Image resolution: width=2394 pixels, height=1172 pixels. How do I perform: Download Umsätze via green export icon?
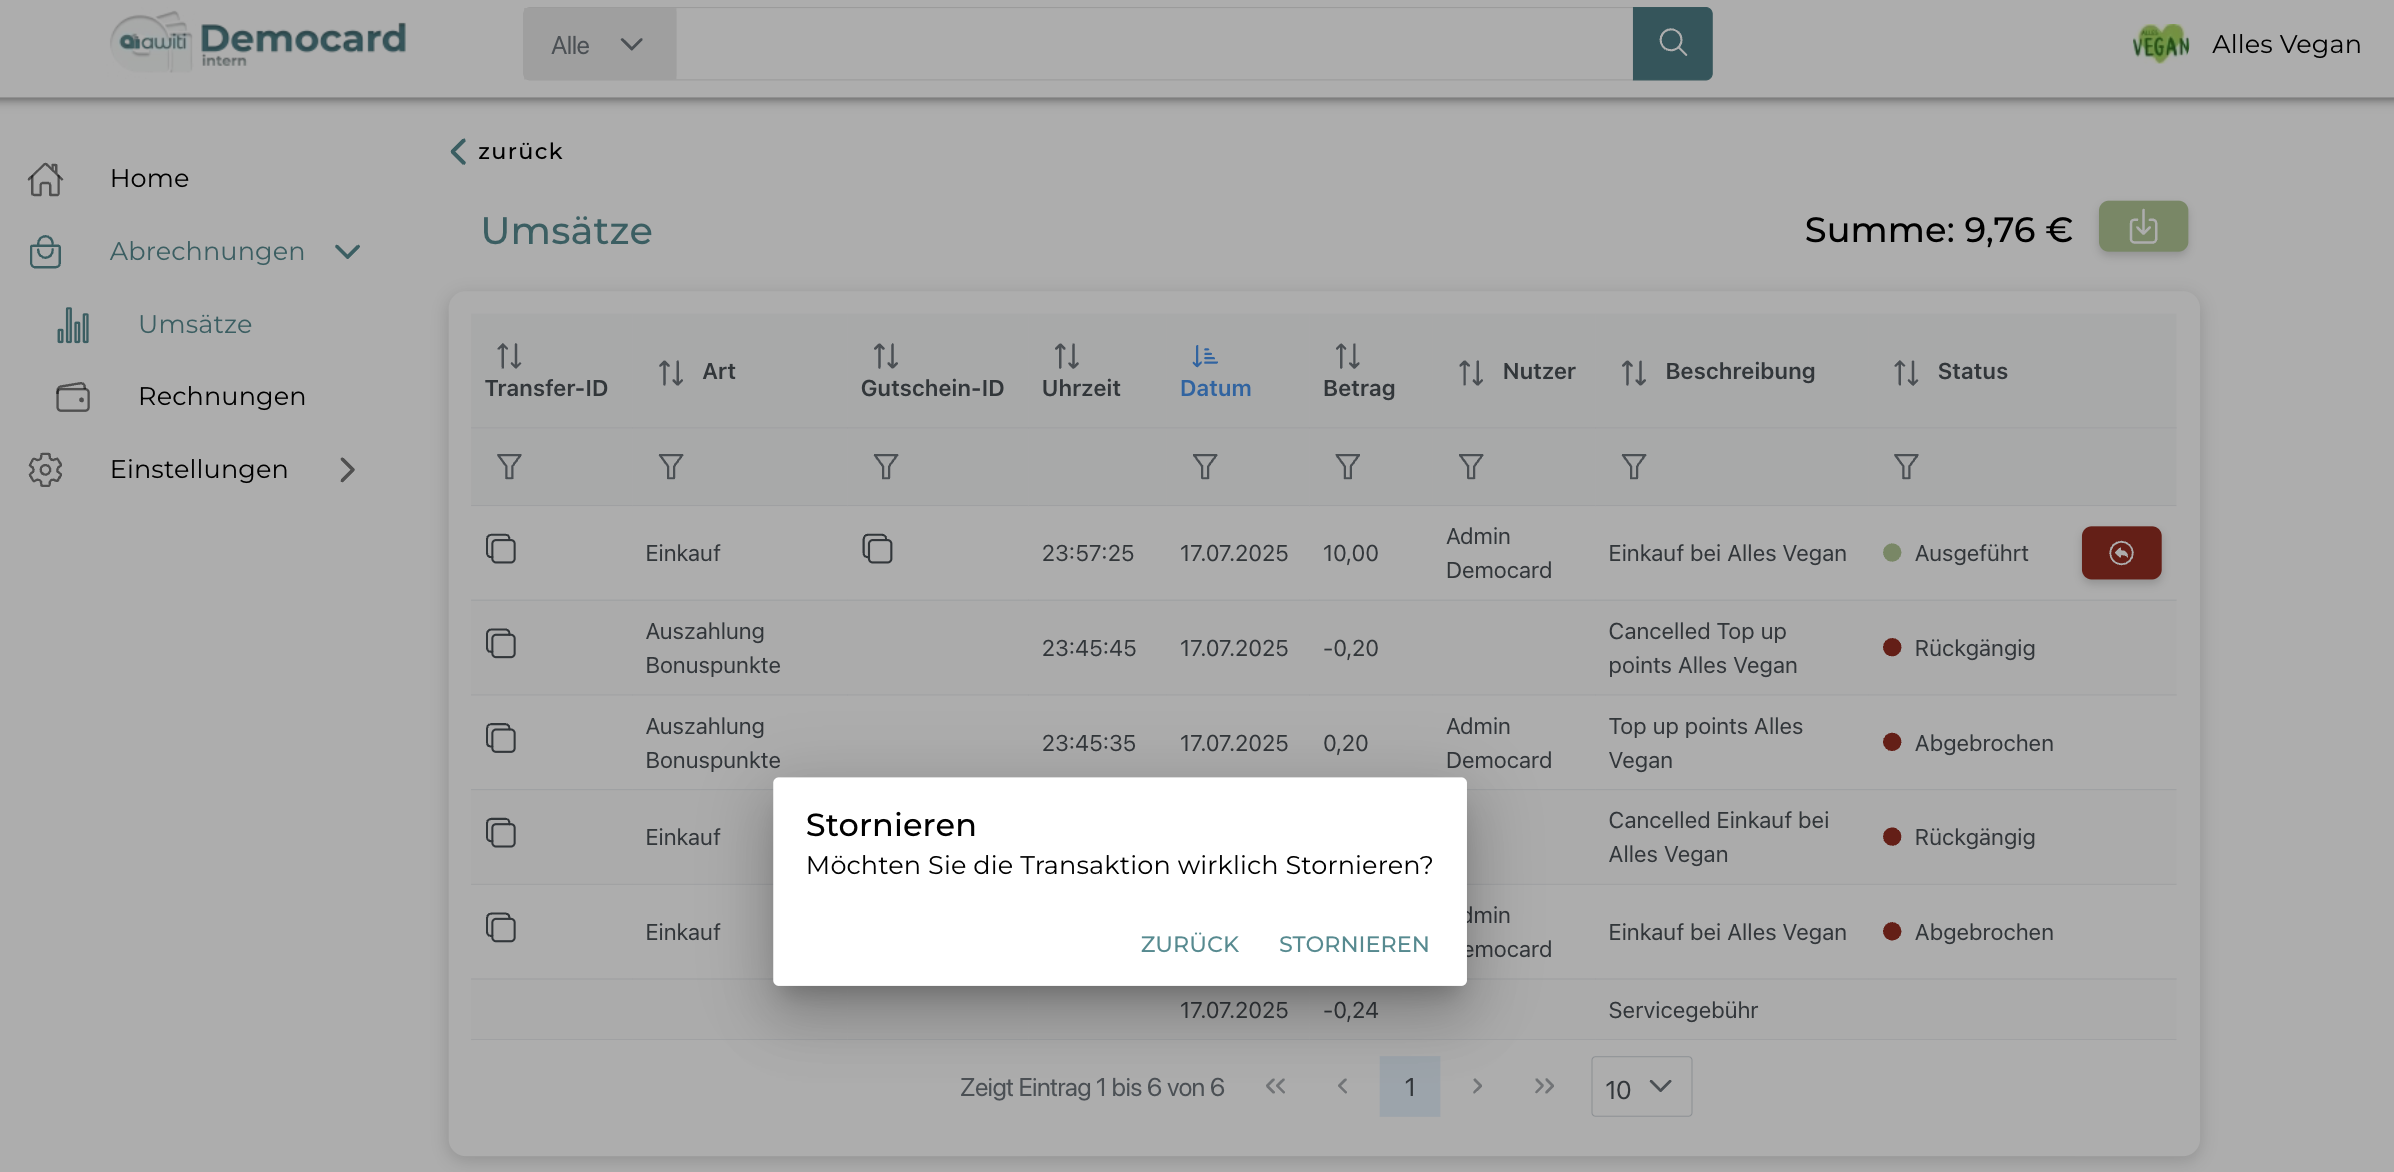2142,227
